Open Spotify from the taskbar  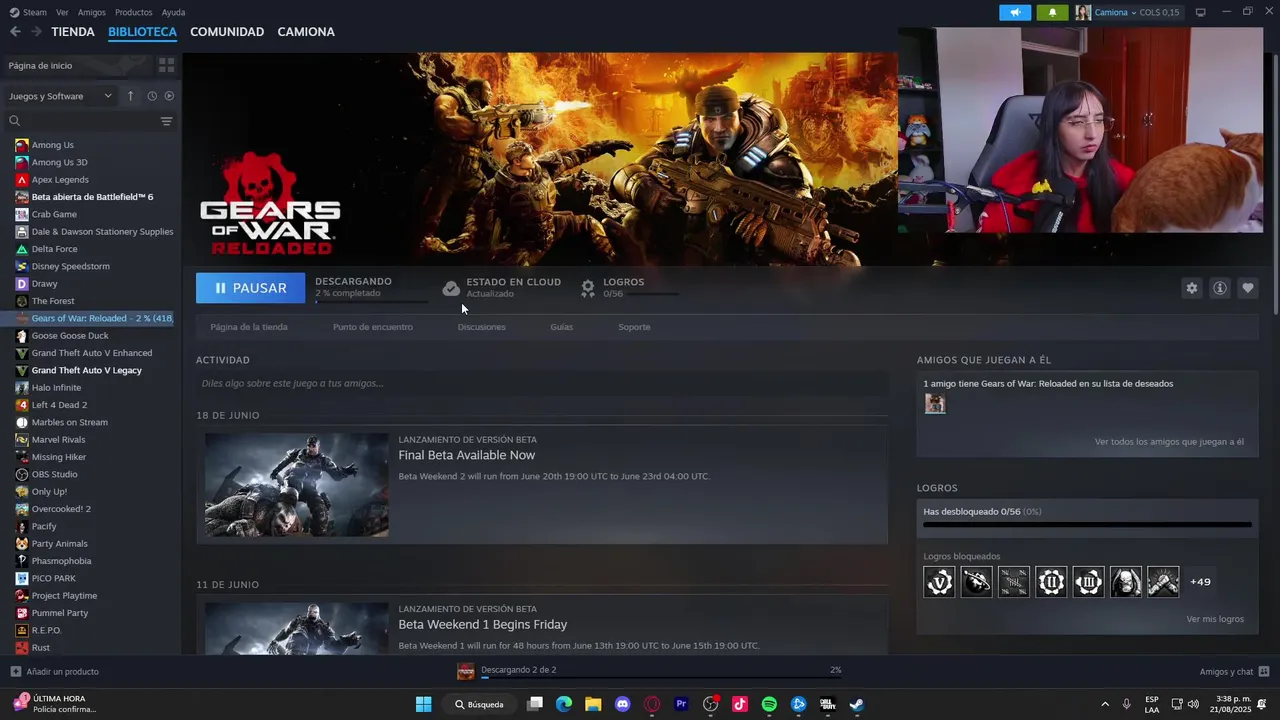point(769,704)
